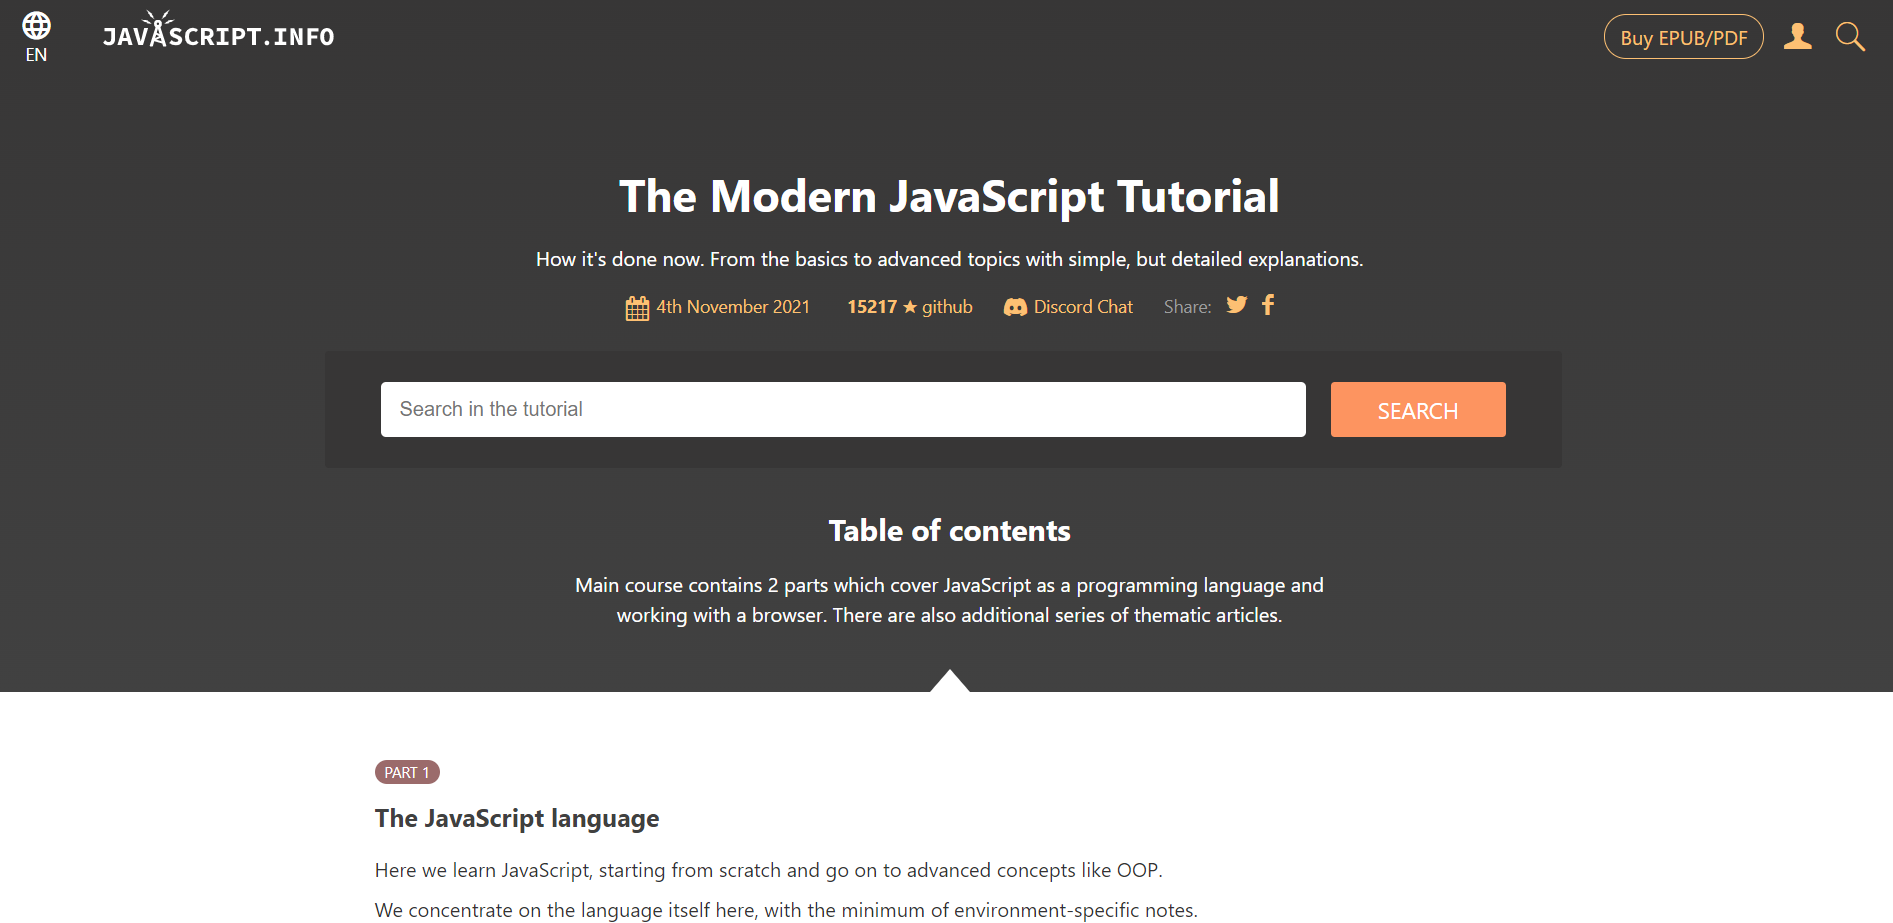Click Buy EPUB/PDF button

[1683, 37]
